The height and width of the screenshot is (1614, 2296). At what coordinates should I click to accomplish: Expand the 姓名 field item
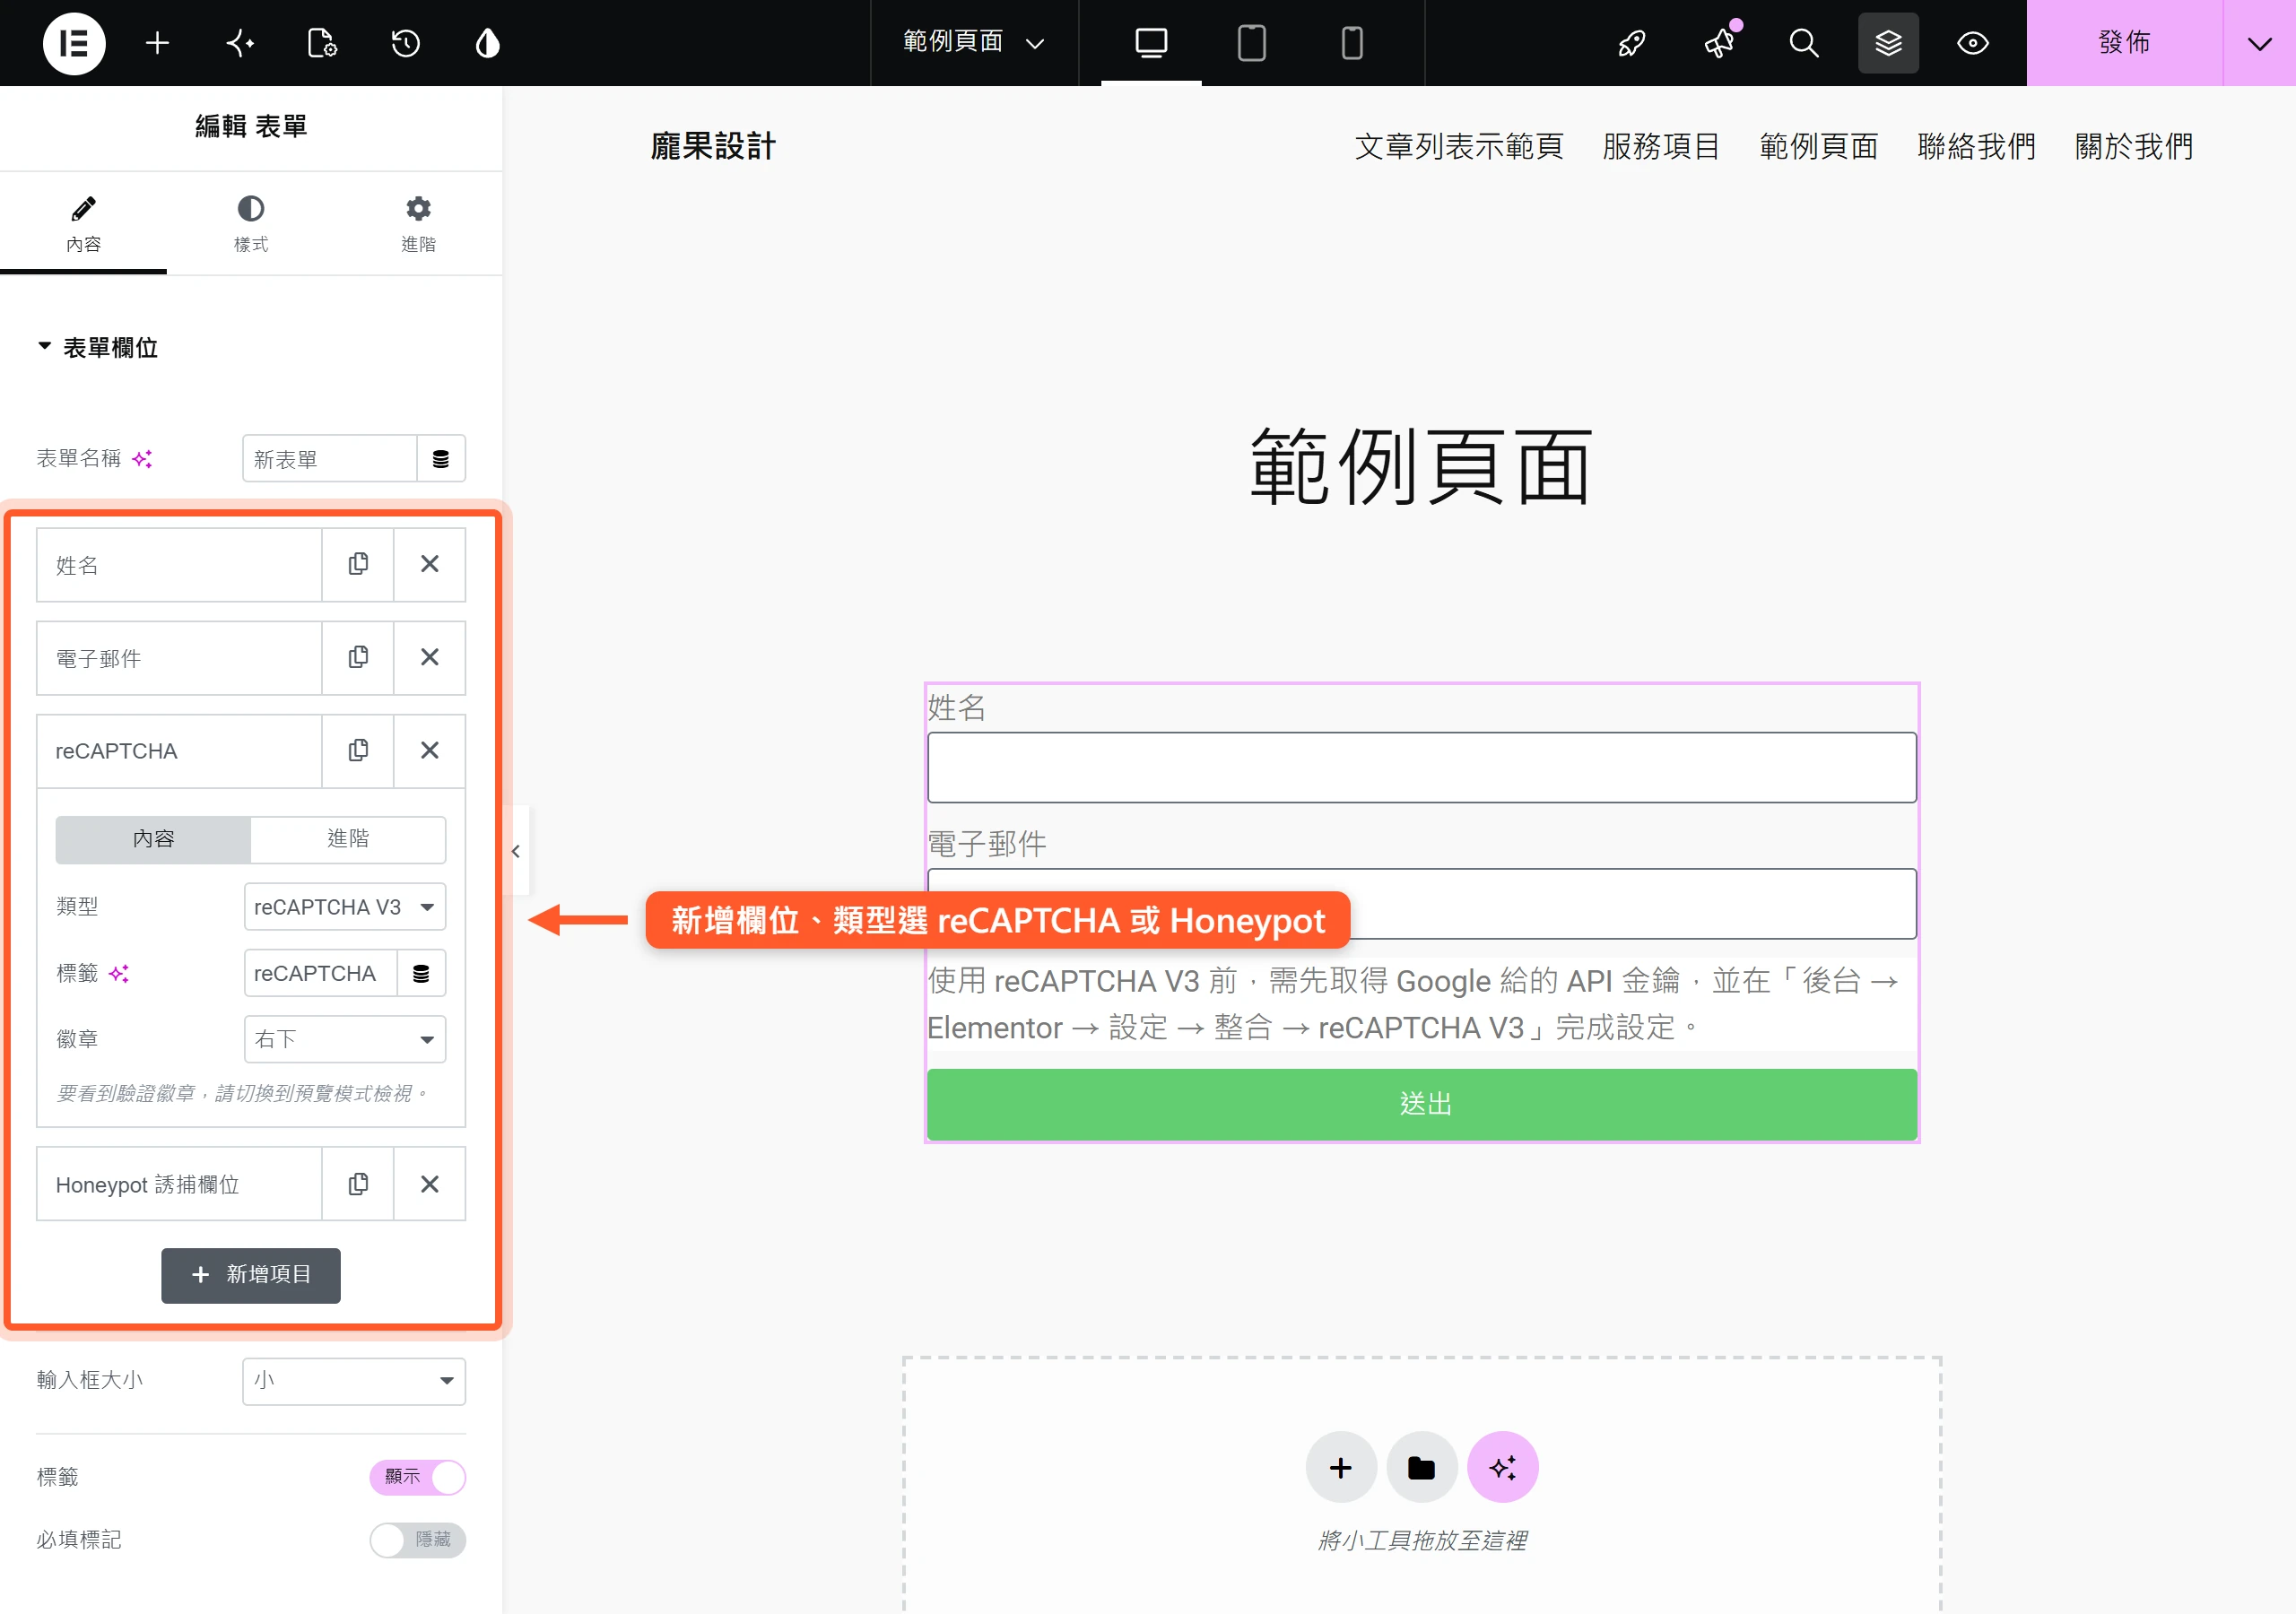click(179, 565)
